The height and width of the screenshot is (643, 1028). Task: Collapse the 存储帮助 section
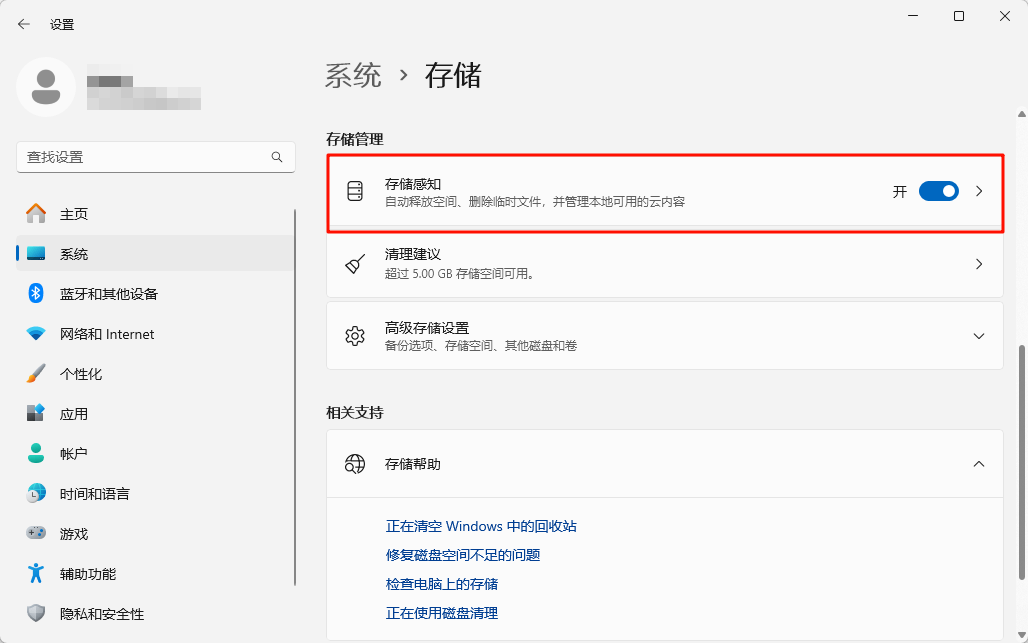click(x=979, y=464)
